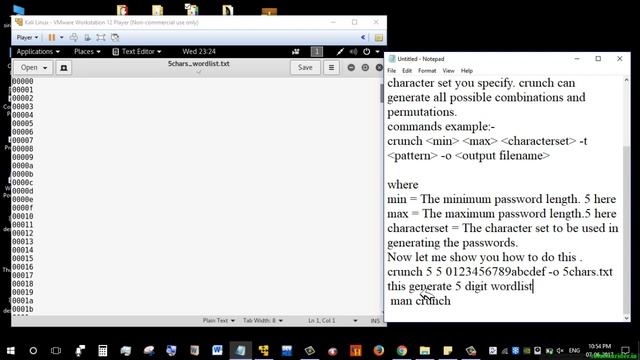Click Notepad scrollbar down arrow
This screenshot has width=640, height=360.
click(x=627, y=318)
